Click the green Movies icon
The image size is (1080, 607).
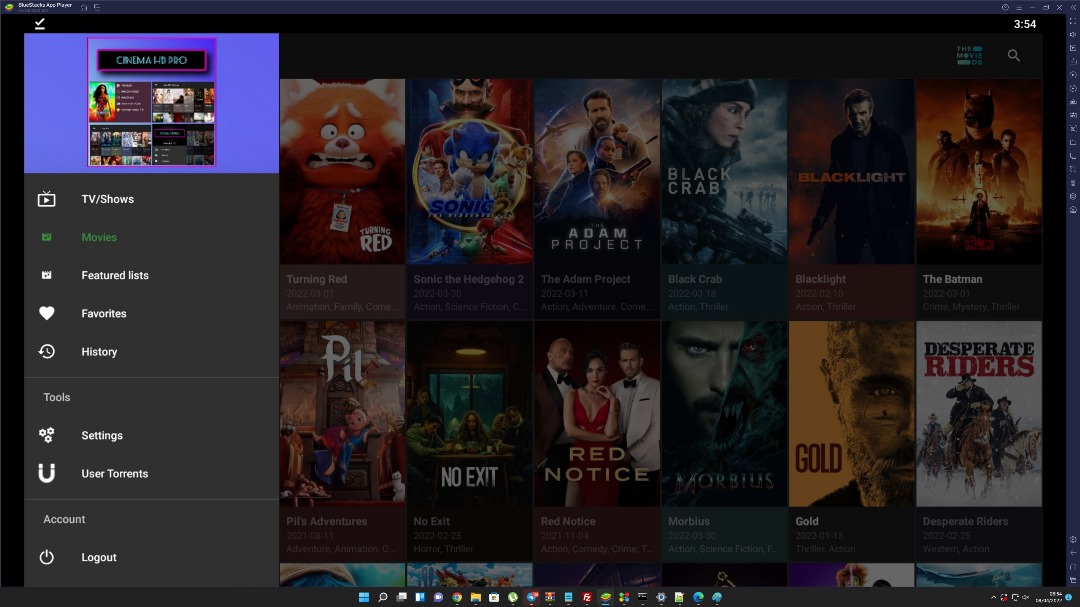[46, 237]
